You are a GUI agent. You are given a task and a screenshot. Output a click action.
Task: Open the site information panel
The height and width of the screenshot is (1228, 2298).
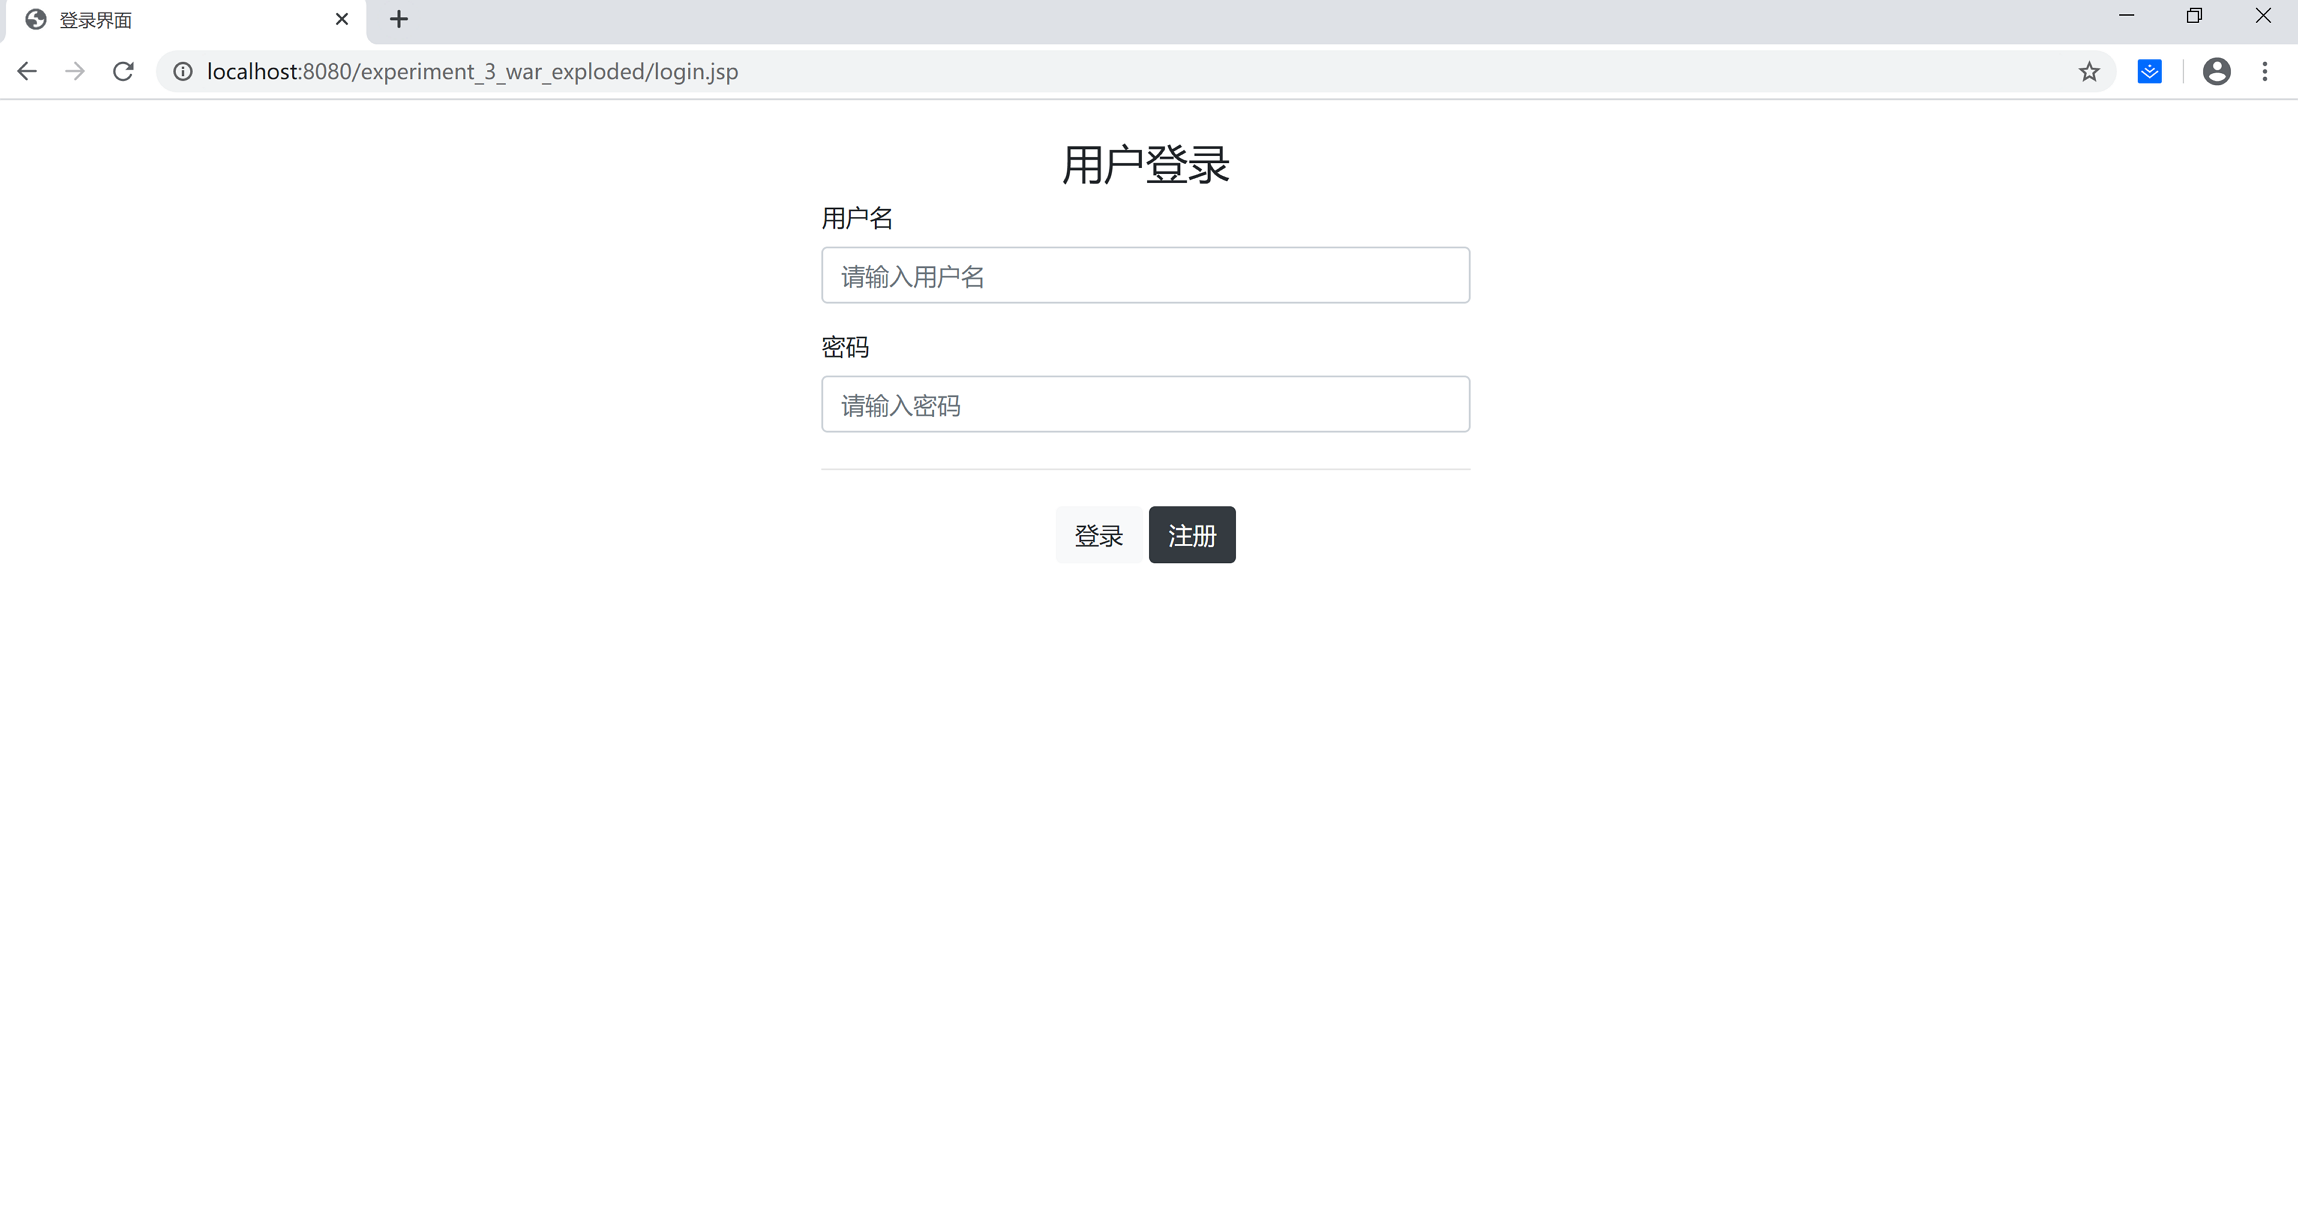[182, 71]
